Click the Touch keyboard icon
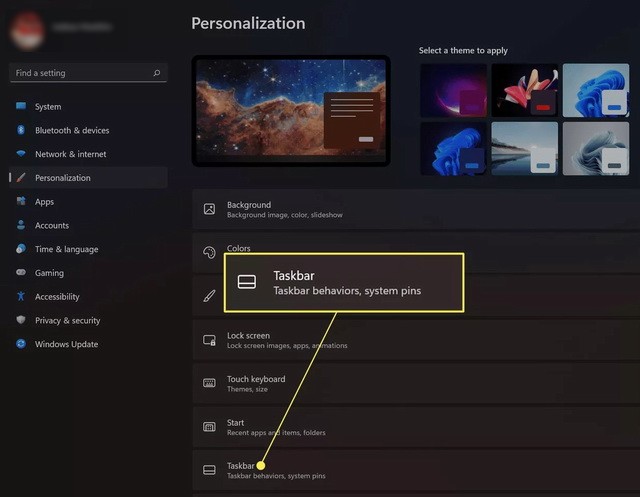This screenshot has width=640, height=497. click(x=209, y=383)
